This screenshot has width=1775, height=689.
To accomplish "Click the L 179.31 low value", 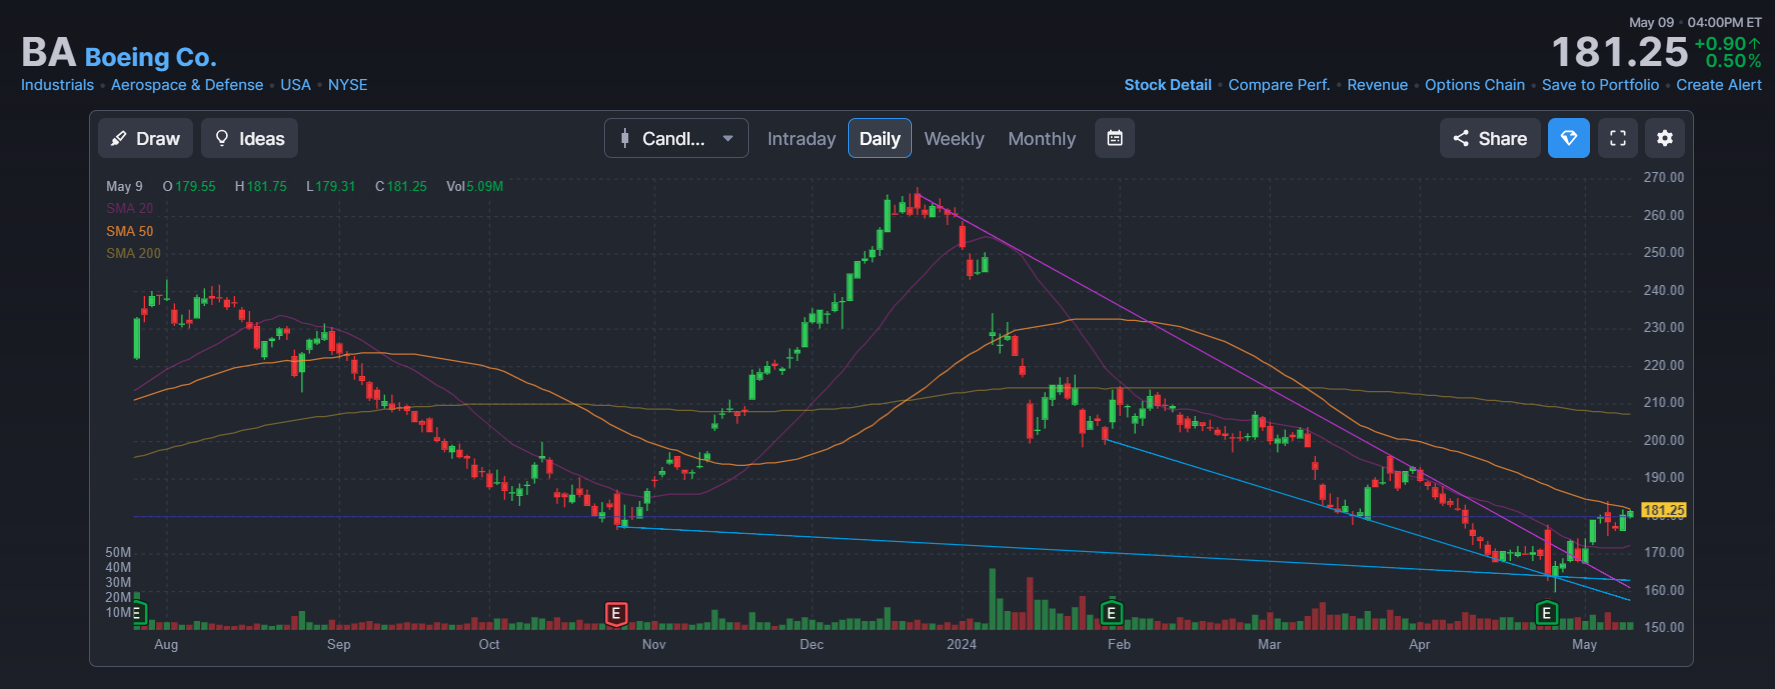I will click(x=331, y=186).
